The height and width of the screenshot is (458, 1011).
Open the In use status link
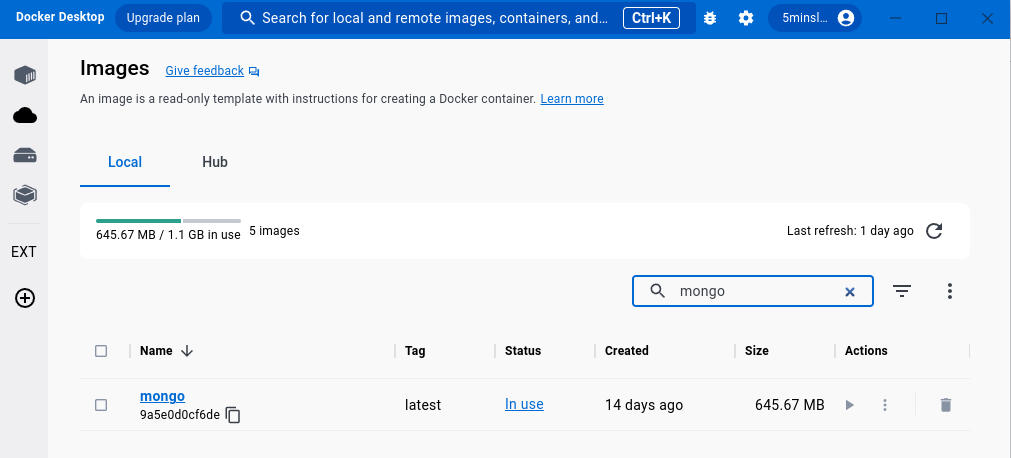[524, 404]
